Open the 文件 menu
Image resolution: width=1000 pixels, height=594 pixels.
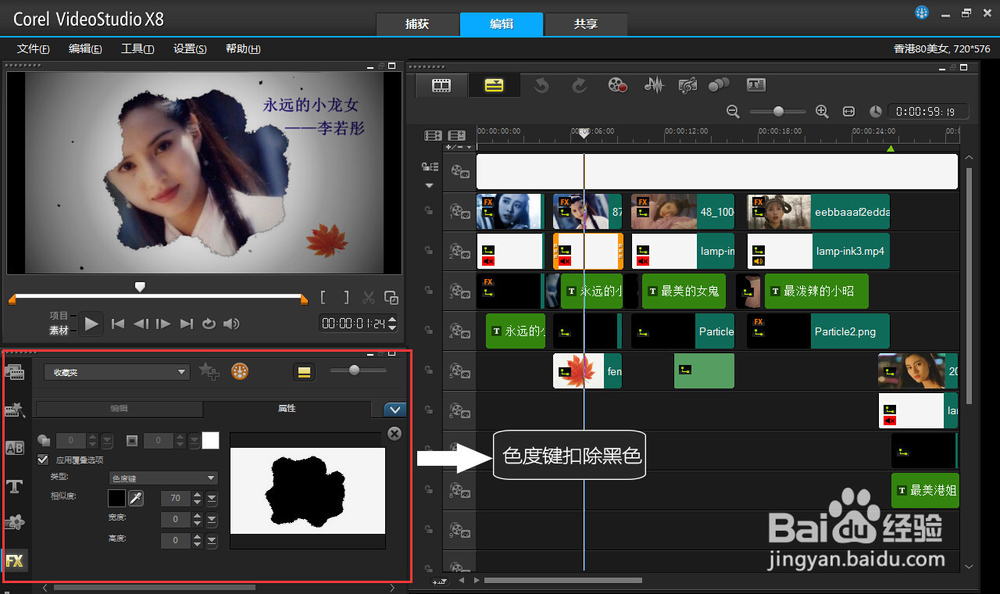33,49
